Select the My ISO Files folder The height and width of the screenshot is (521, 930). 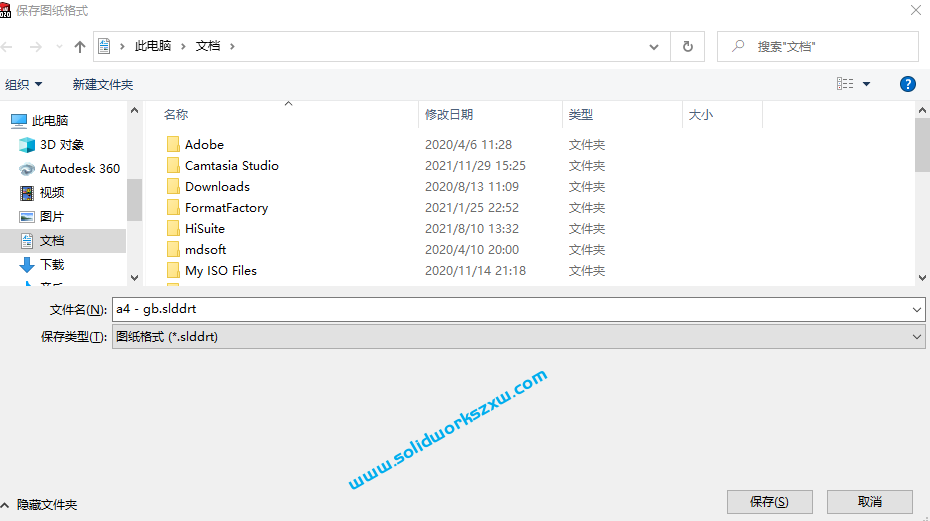(221, 271)
